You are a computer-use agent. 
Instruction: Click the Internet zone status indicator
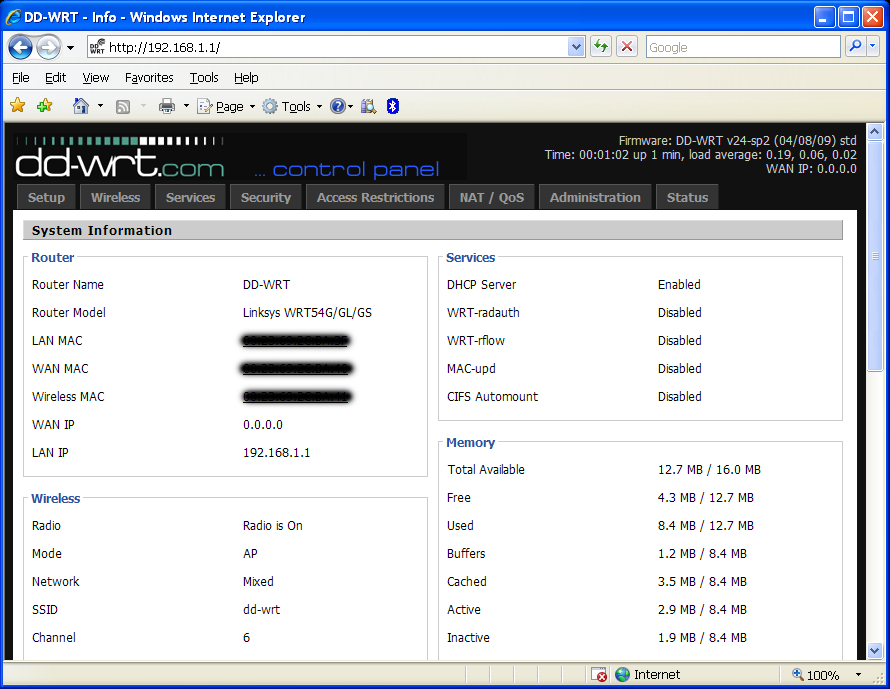[648, 674]
